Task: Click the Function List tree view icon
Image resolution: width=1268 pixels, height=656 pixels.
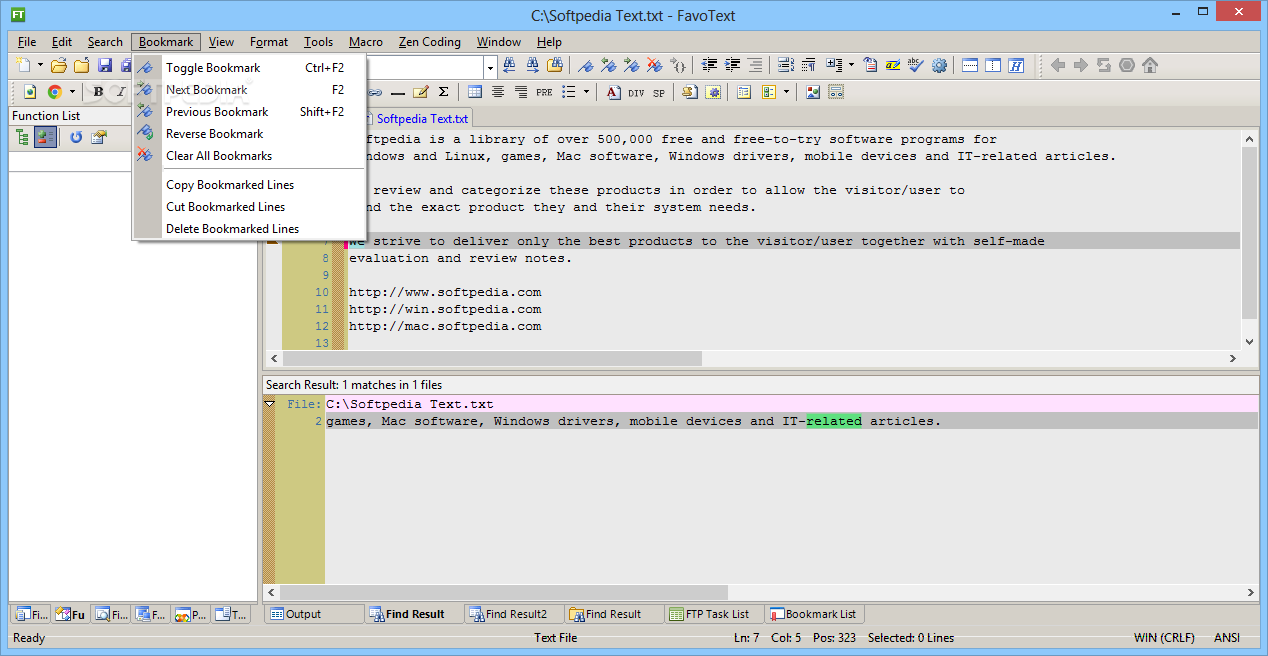Action: click(22, 137)
